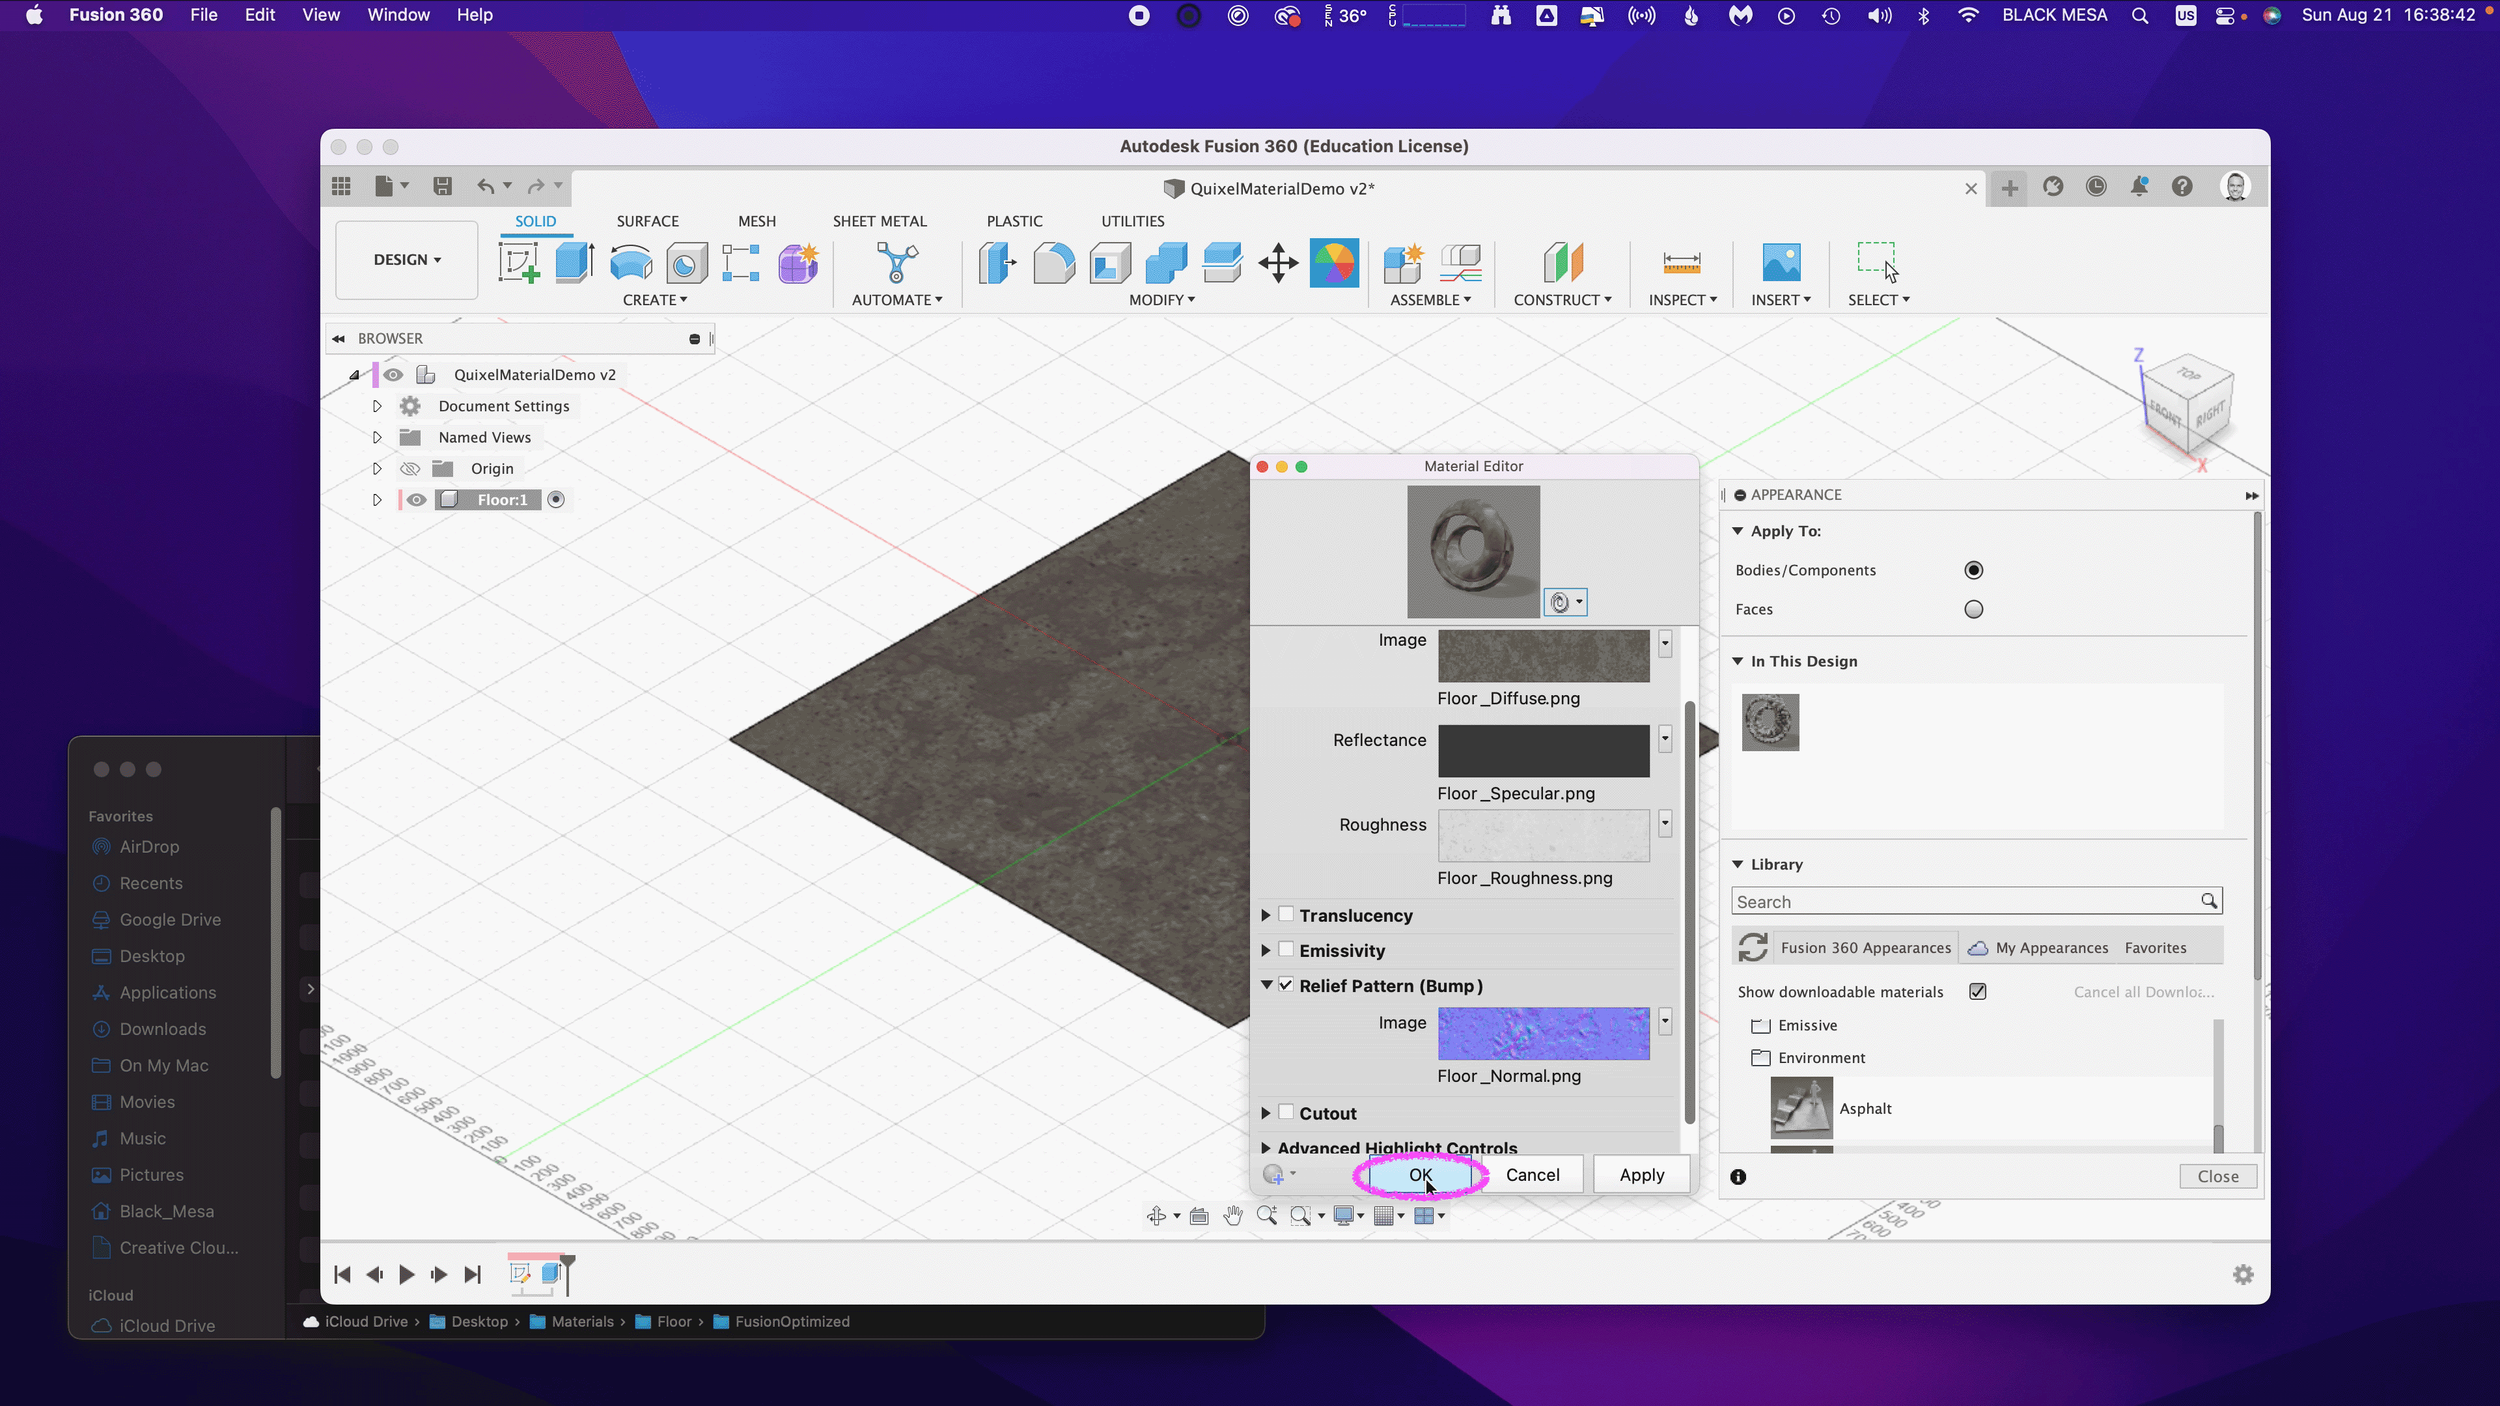The image size is (2500, 1406).
Task: Click the Create Sketch icon
Action: coord(519,264)
